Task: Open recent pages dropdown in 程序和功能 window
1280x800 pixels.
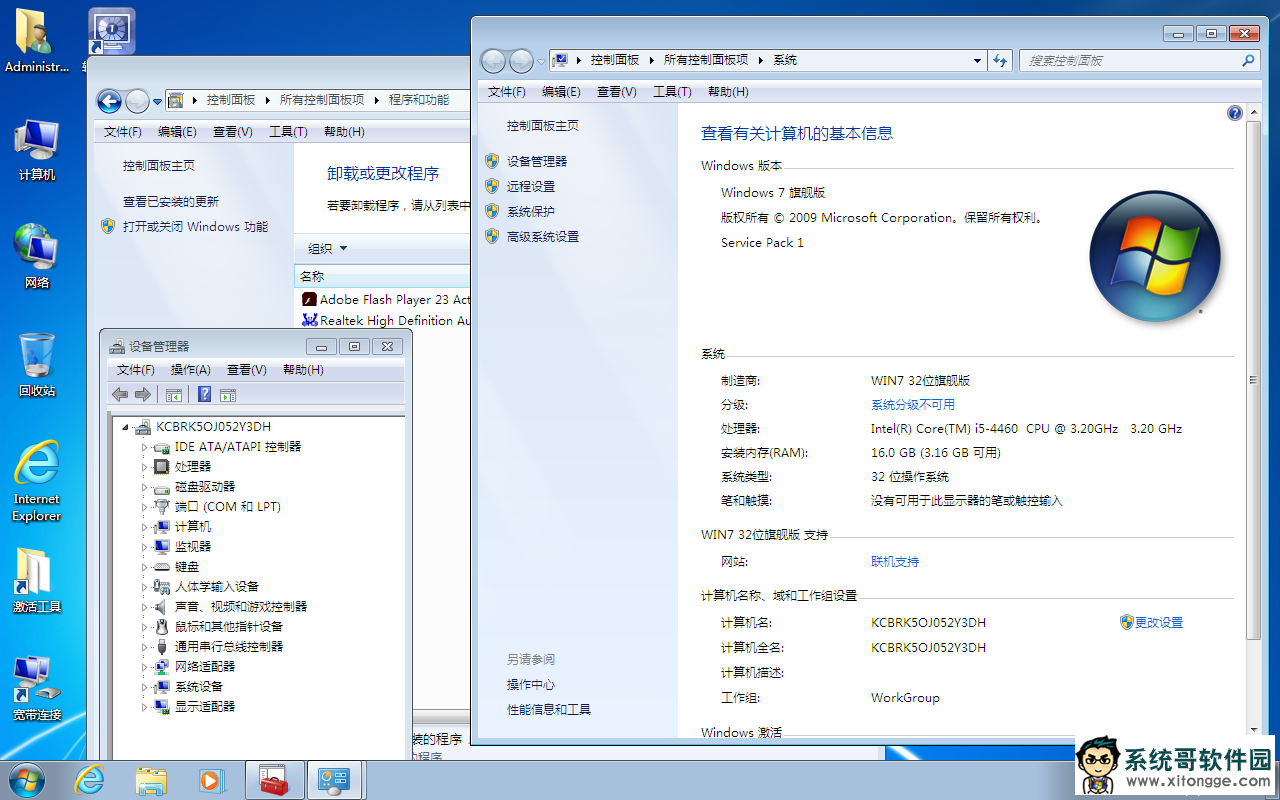Action: 157,101
